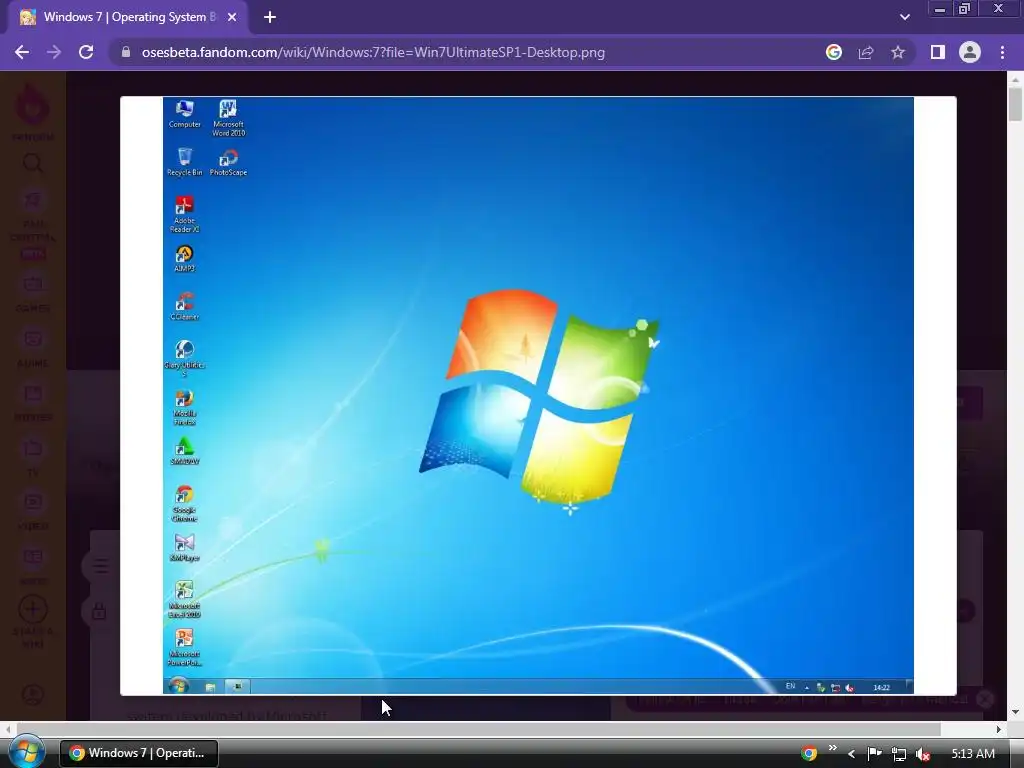Click the scroll-up arrow of the vertical scrollbar
This screenshot has width=1024, height=768.
pyautogui.click(x=1015, y=79)
